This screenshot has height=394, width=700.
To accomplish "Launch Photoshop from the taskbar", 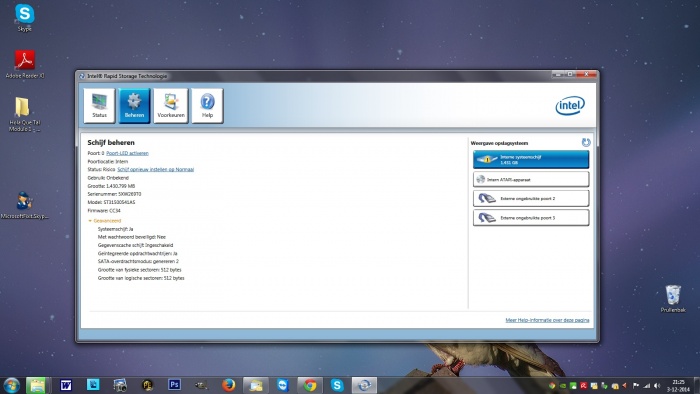I will point(174,385).
